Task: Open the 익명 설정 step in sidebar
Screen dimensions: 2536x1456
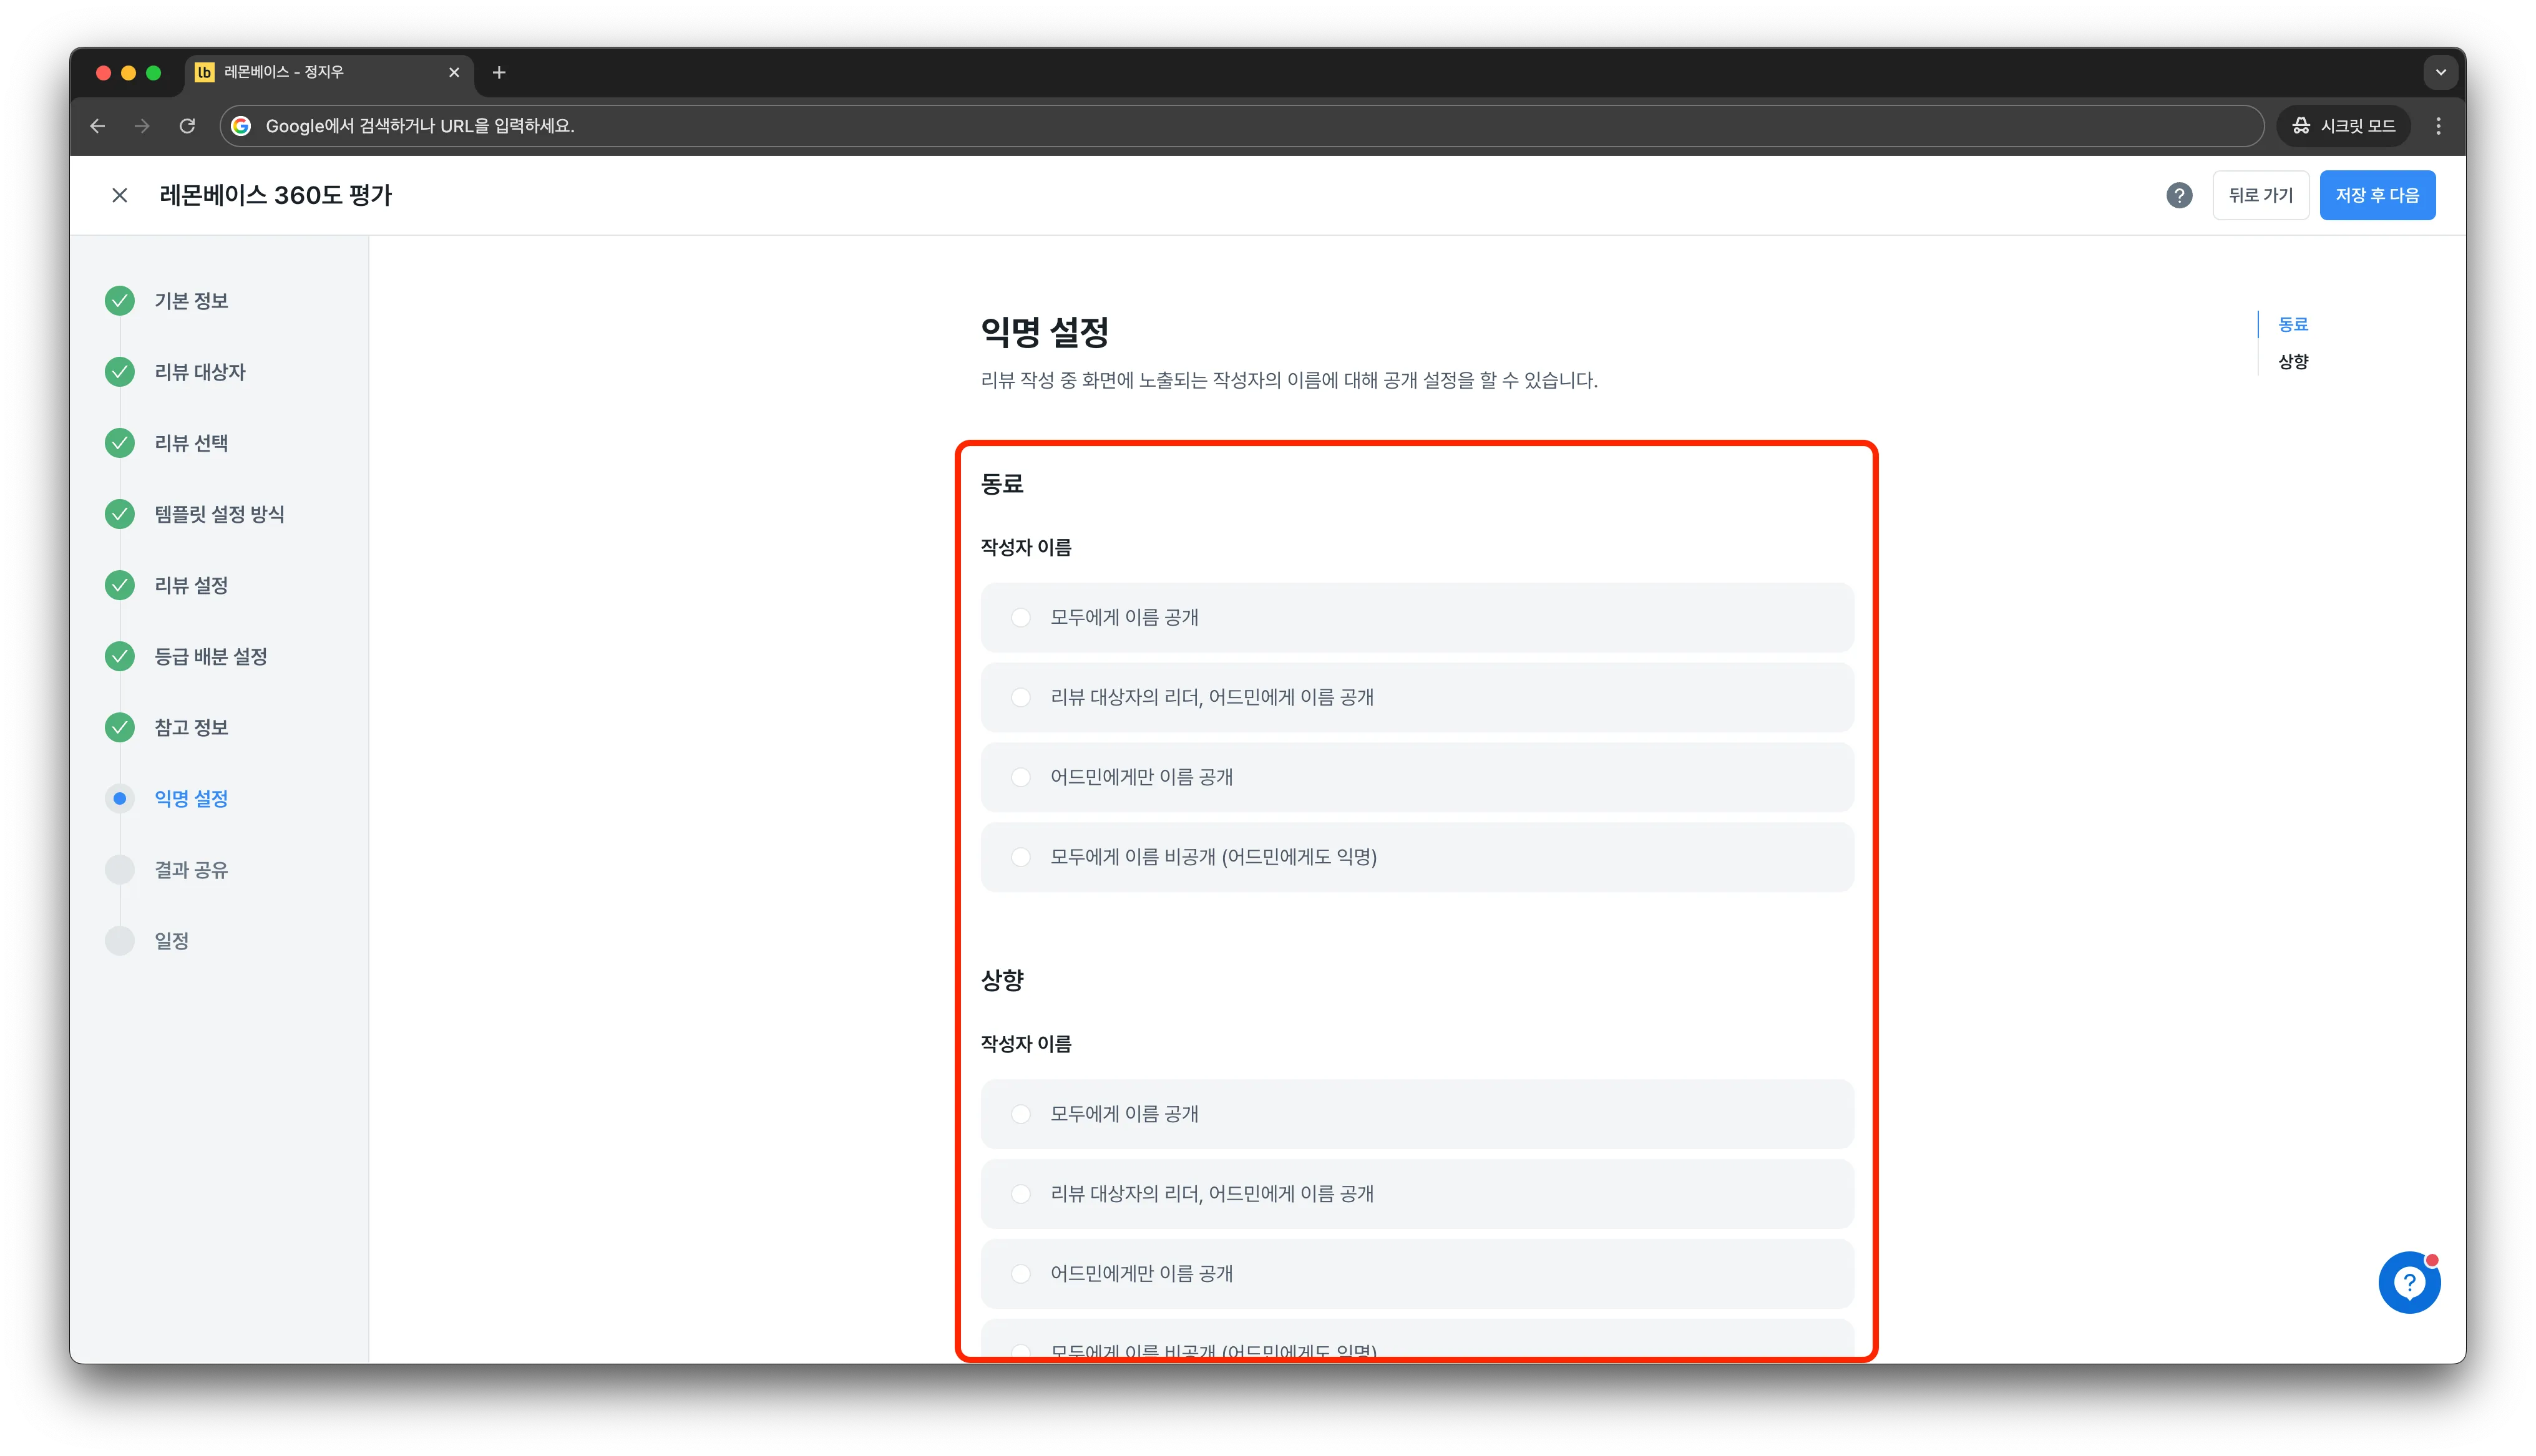Action: pos(191,798)
